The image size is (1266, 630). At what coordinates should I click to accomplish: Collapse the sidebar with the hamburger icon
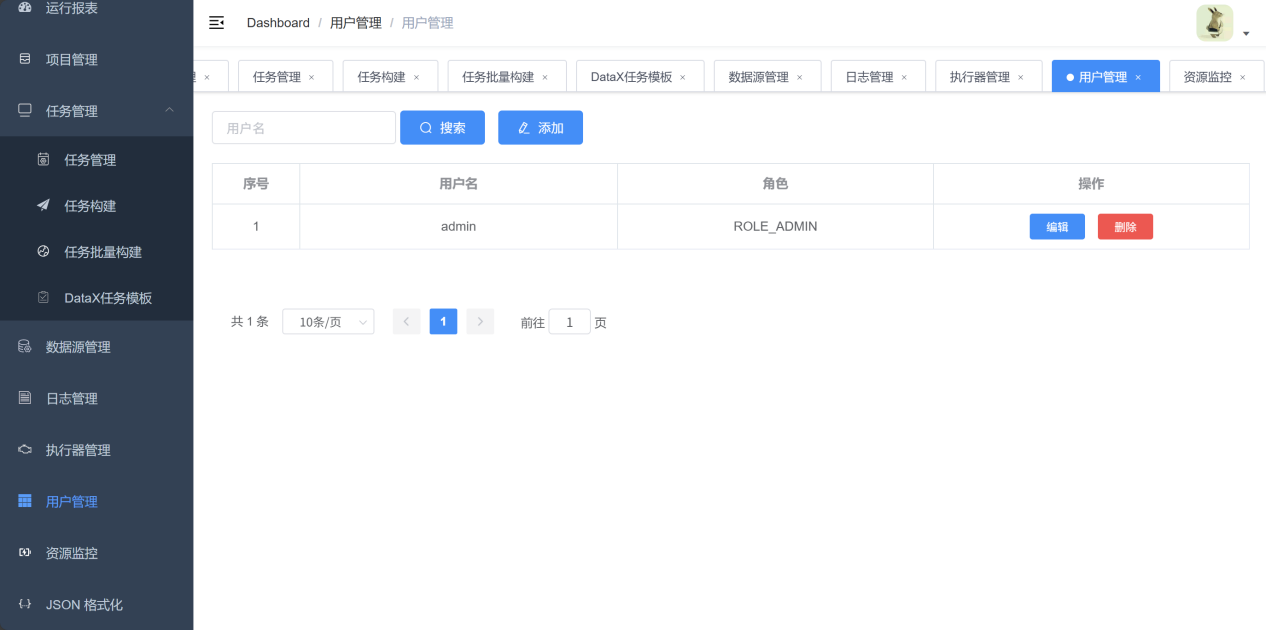pos(216,22)
